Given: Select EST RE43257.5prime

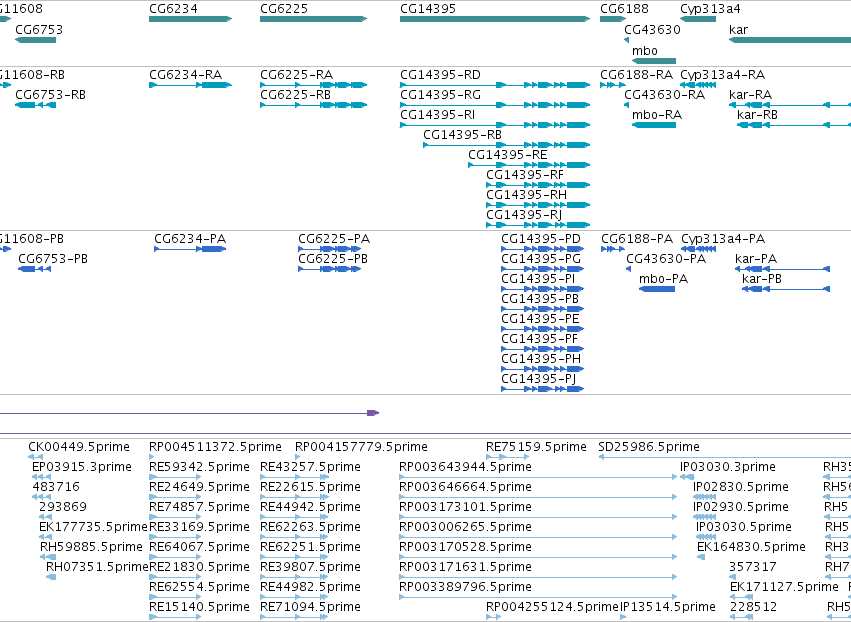Looking at the screenshot, I should coord(310,467).
